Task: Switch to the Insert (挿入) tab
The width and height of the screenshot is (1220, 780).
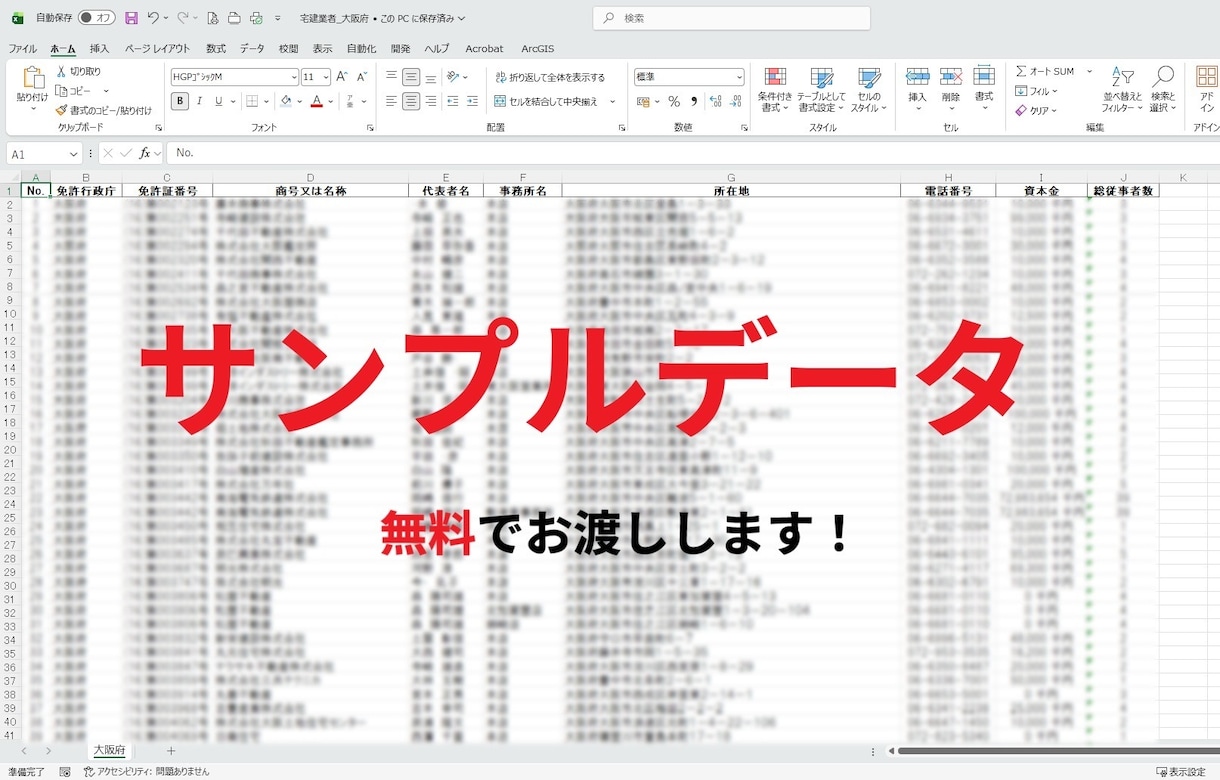Action: point(99,48)
